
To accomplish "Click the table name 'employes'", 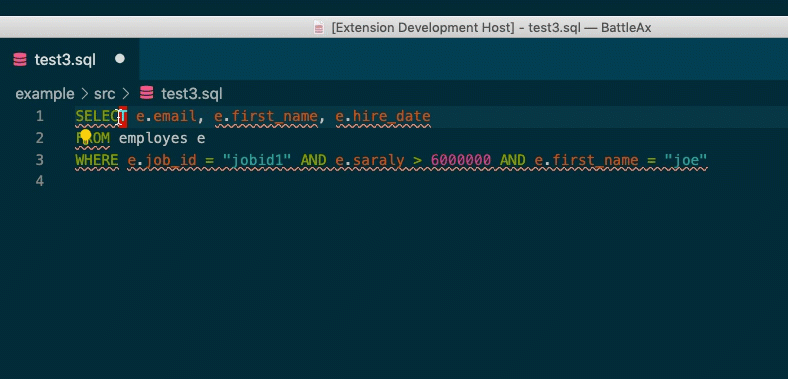I will (153, 138).
